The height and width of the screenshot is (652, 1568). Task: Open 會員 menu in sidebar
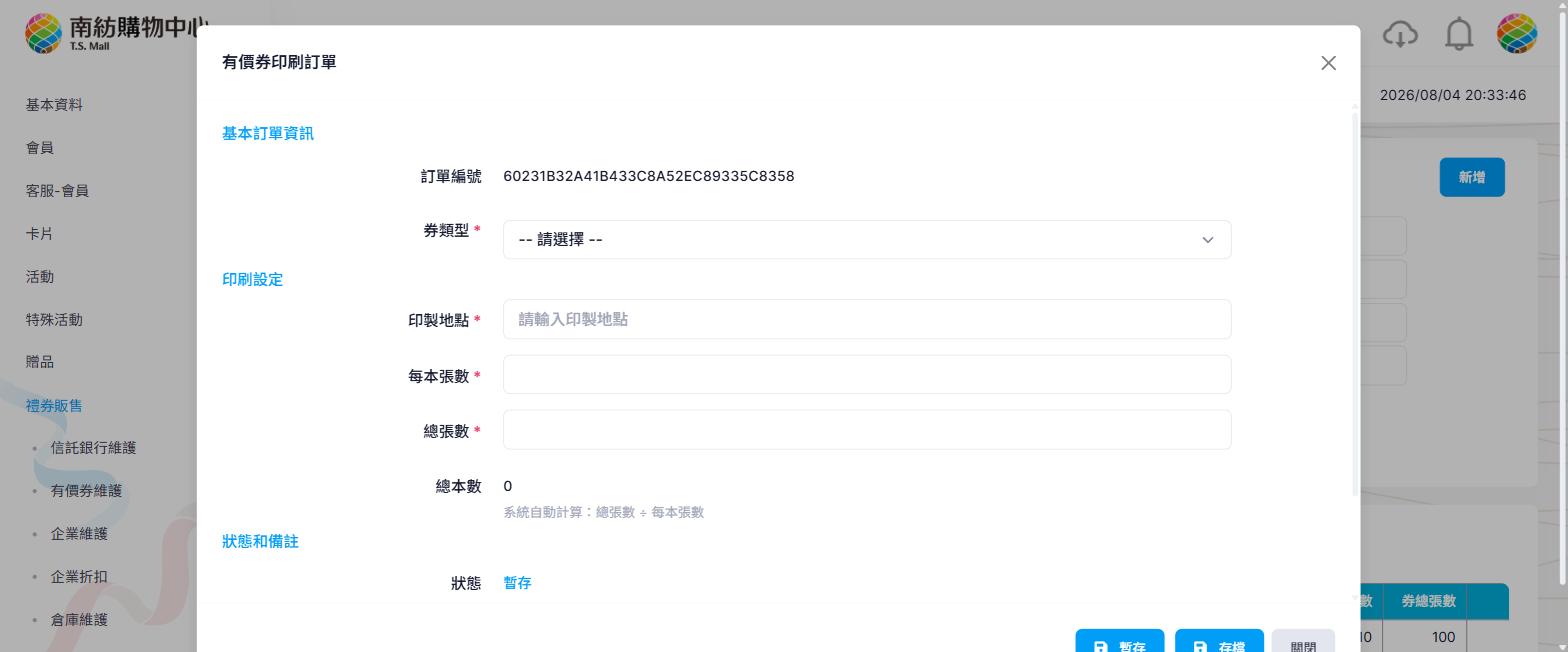(x=40, y=148)
